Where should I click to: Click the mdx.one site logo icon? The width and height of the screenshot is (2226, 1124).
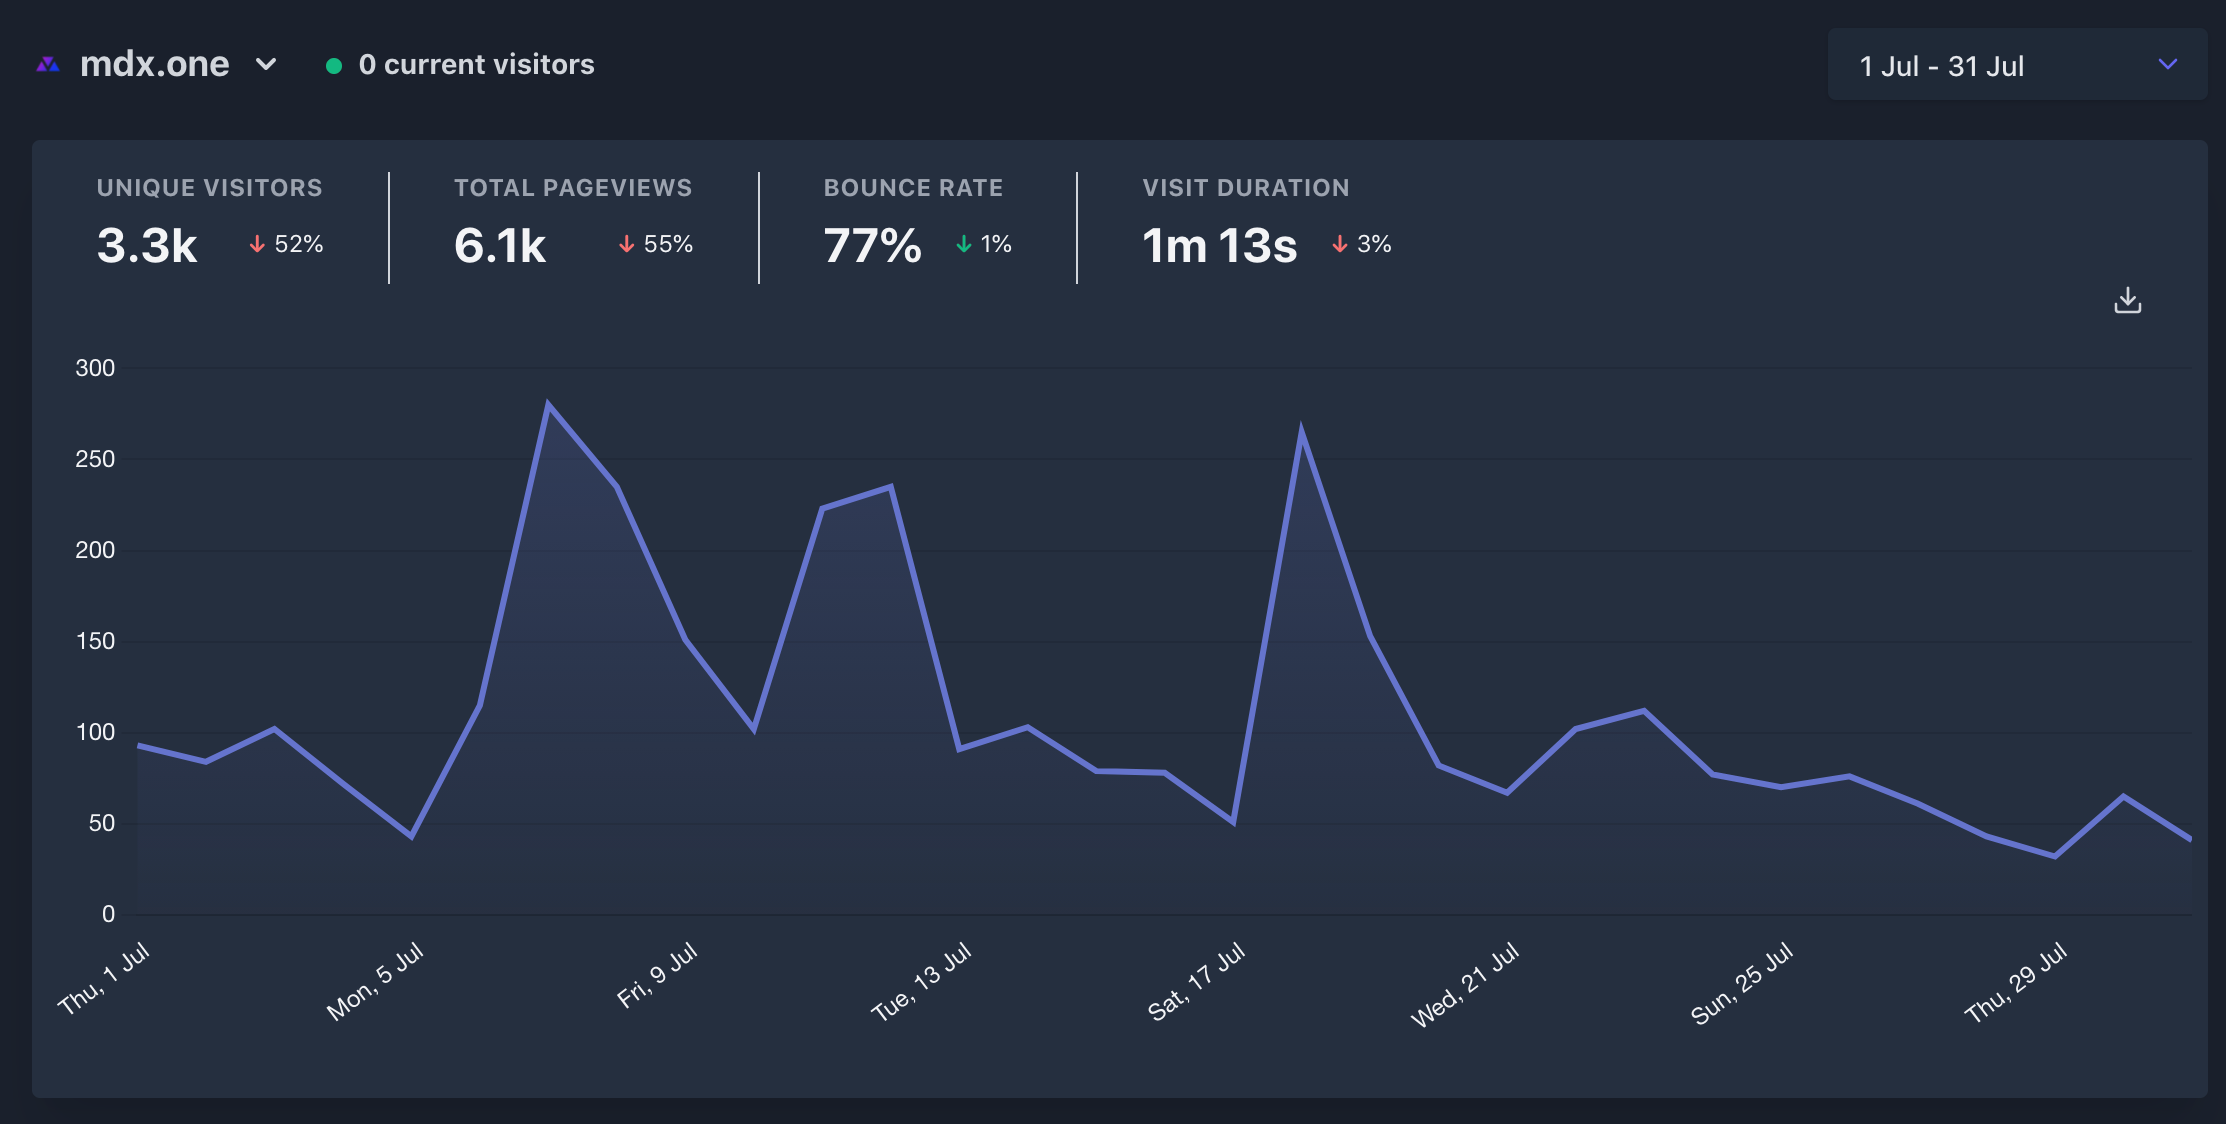click(47, 65)
